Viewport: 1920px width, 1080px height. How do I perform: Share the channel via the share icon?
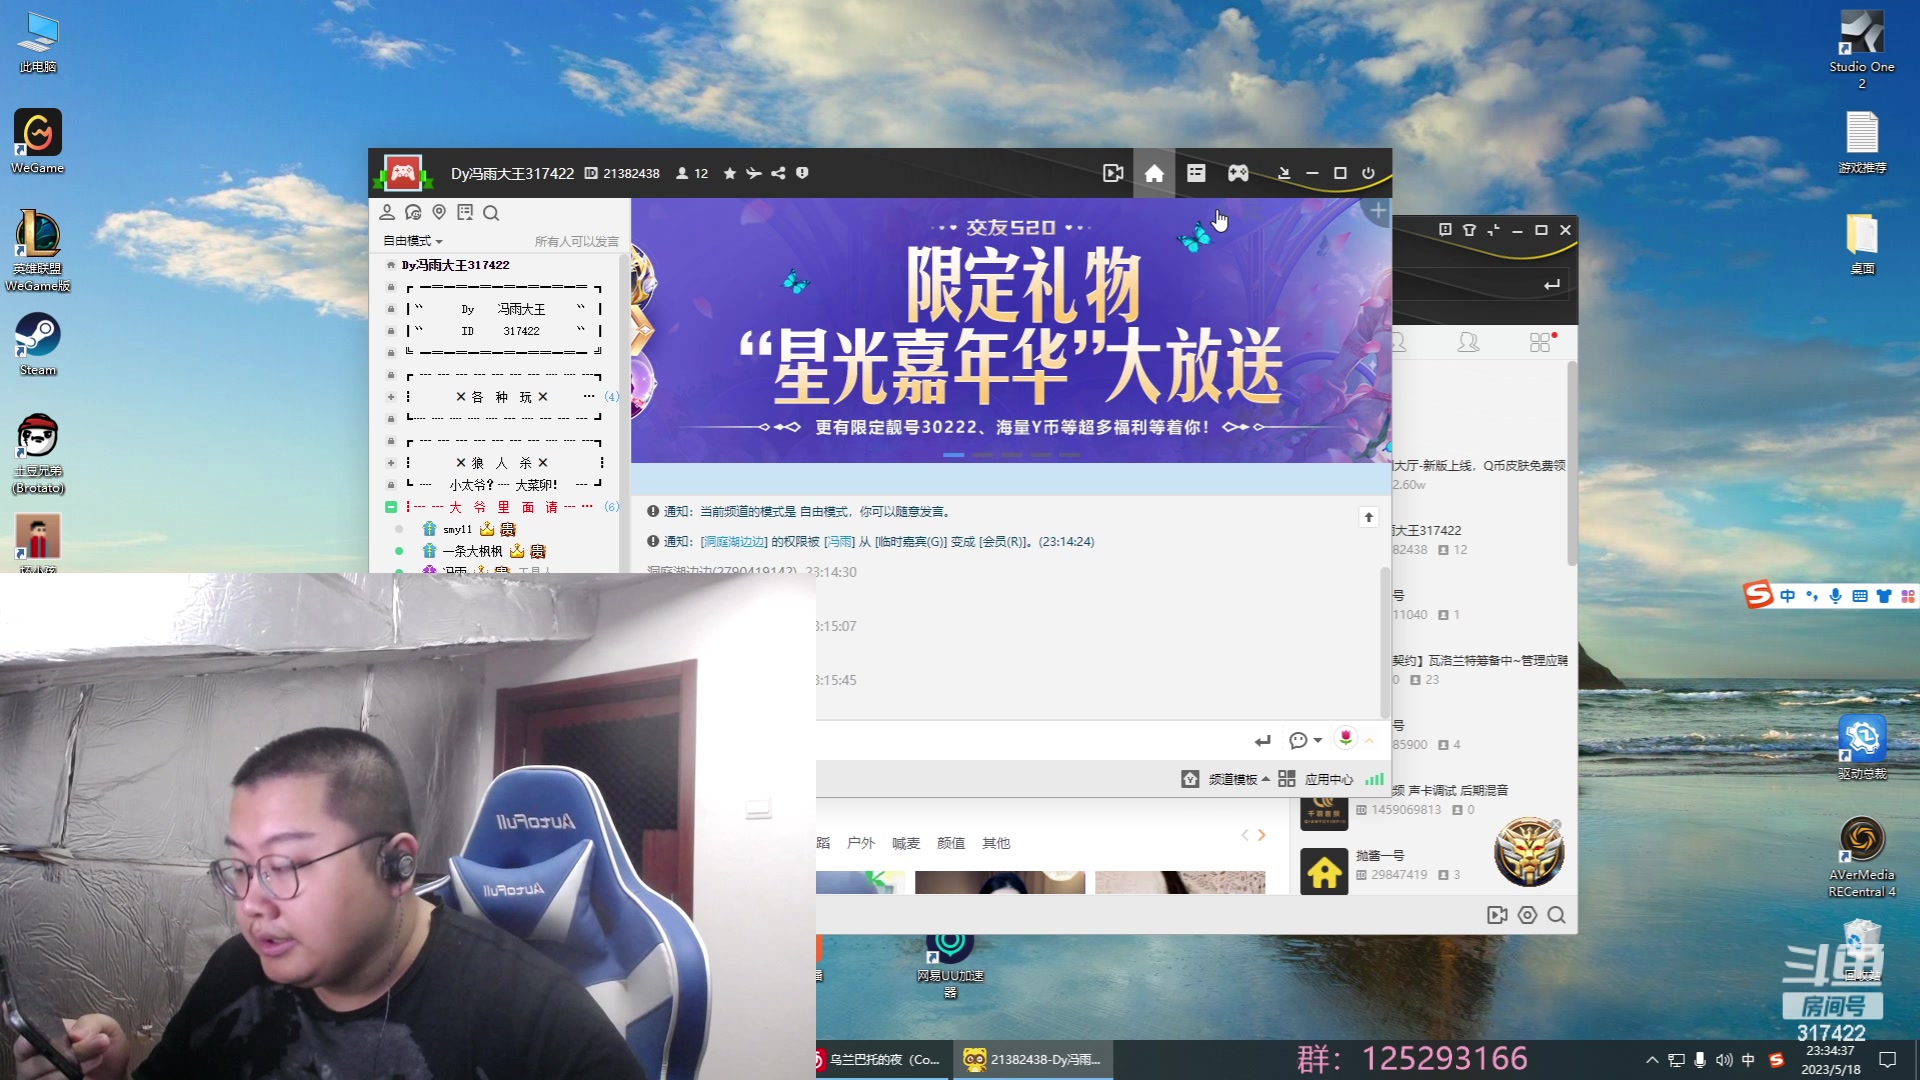pyautogui.click(x=779, y=173)
